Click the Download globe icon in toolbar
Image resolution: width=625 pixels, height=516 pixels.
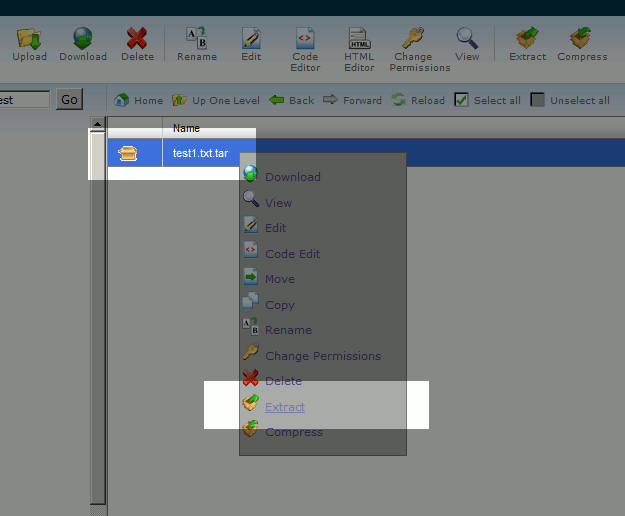tap(83, 38)
